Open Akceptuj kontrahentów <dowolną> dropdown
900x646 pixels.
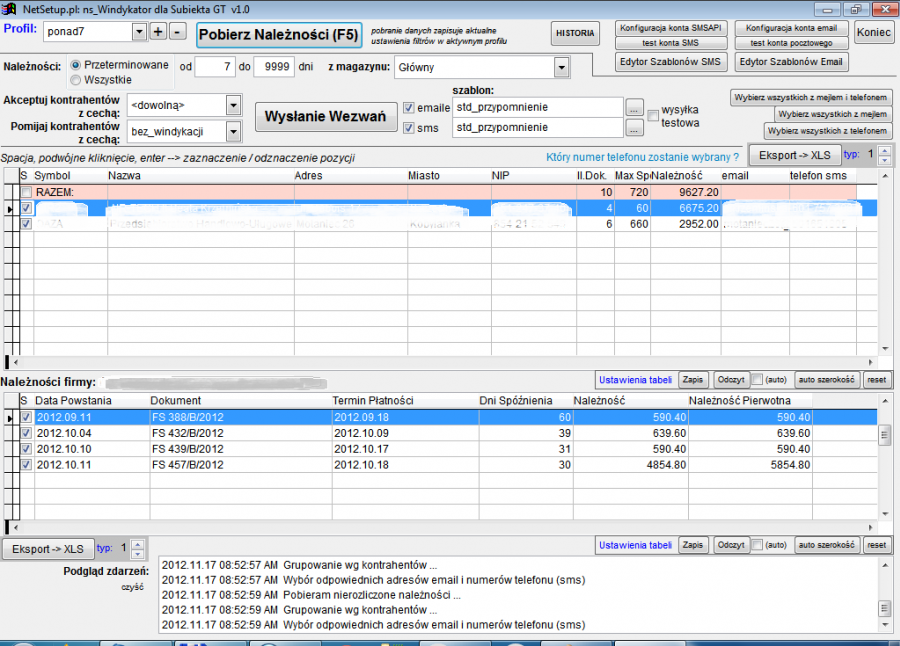(x=233, y=106)
